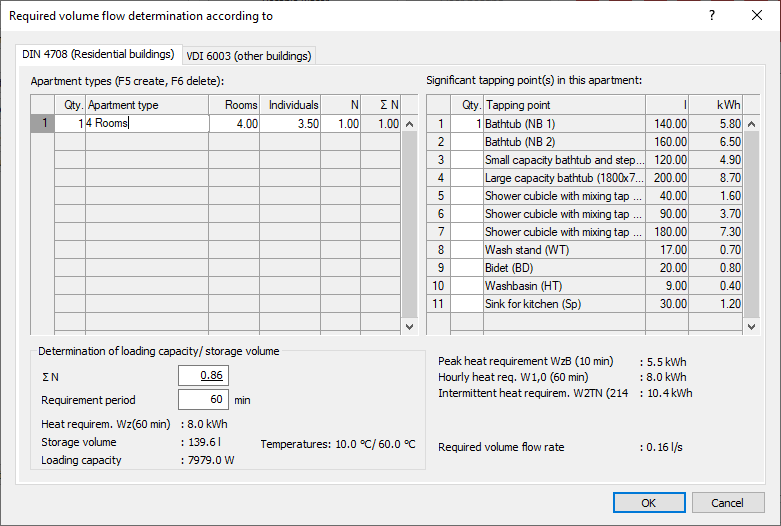Click Qty. cell of Bathtub (NB 1)
781x526 pixels.
coord(467,124)
